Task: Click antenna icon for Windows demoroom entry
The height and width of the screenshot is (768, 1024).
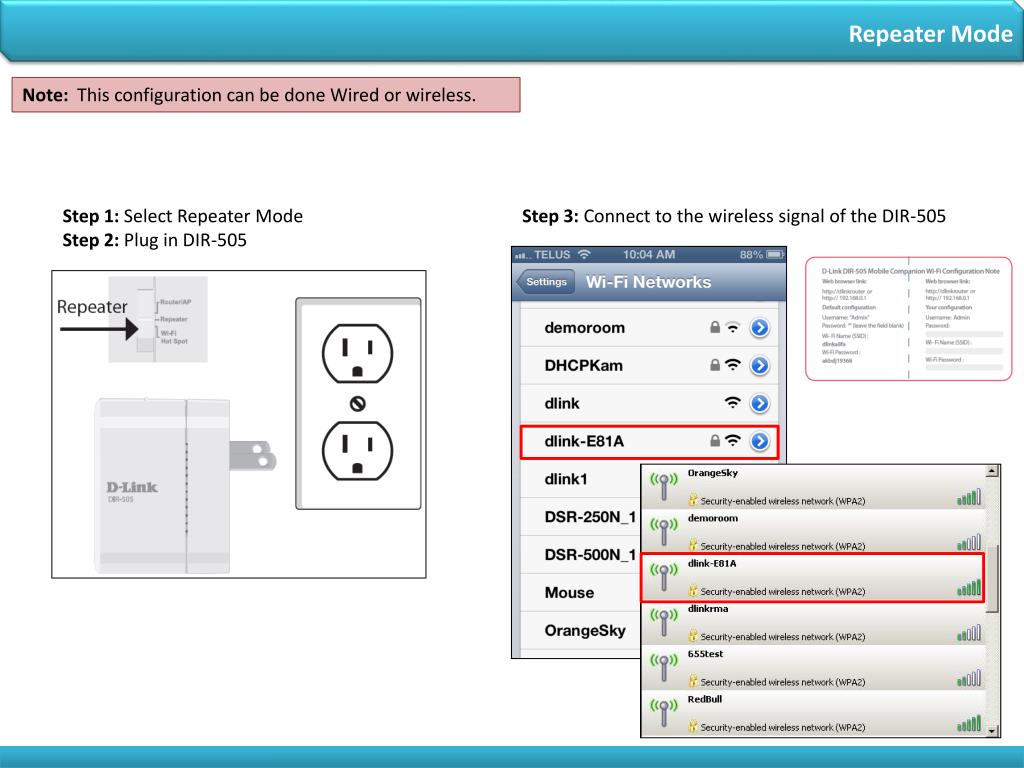Action: point(664,532)
